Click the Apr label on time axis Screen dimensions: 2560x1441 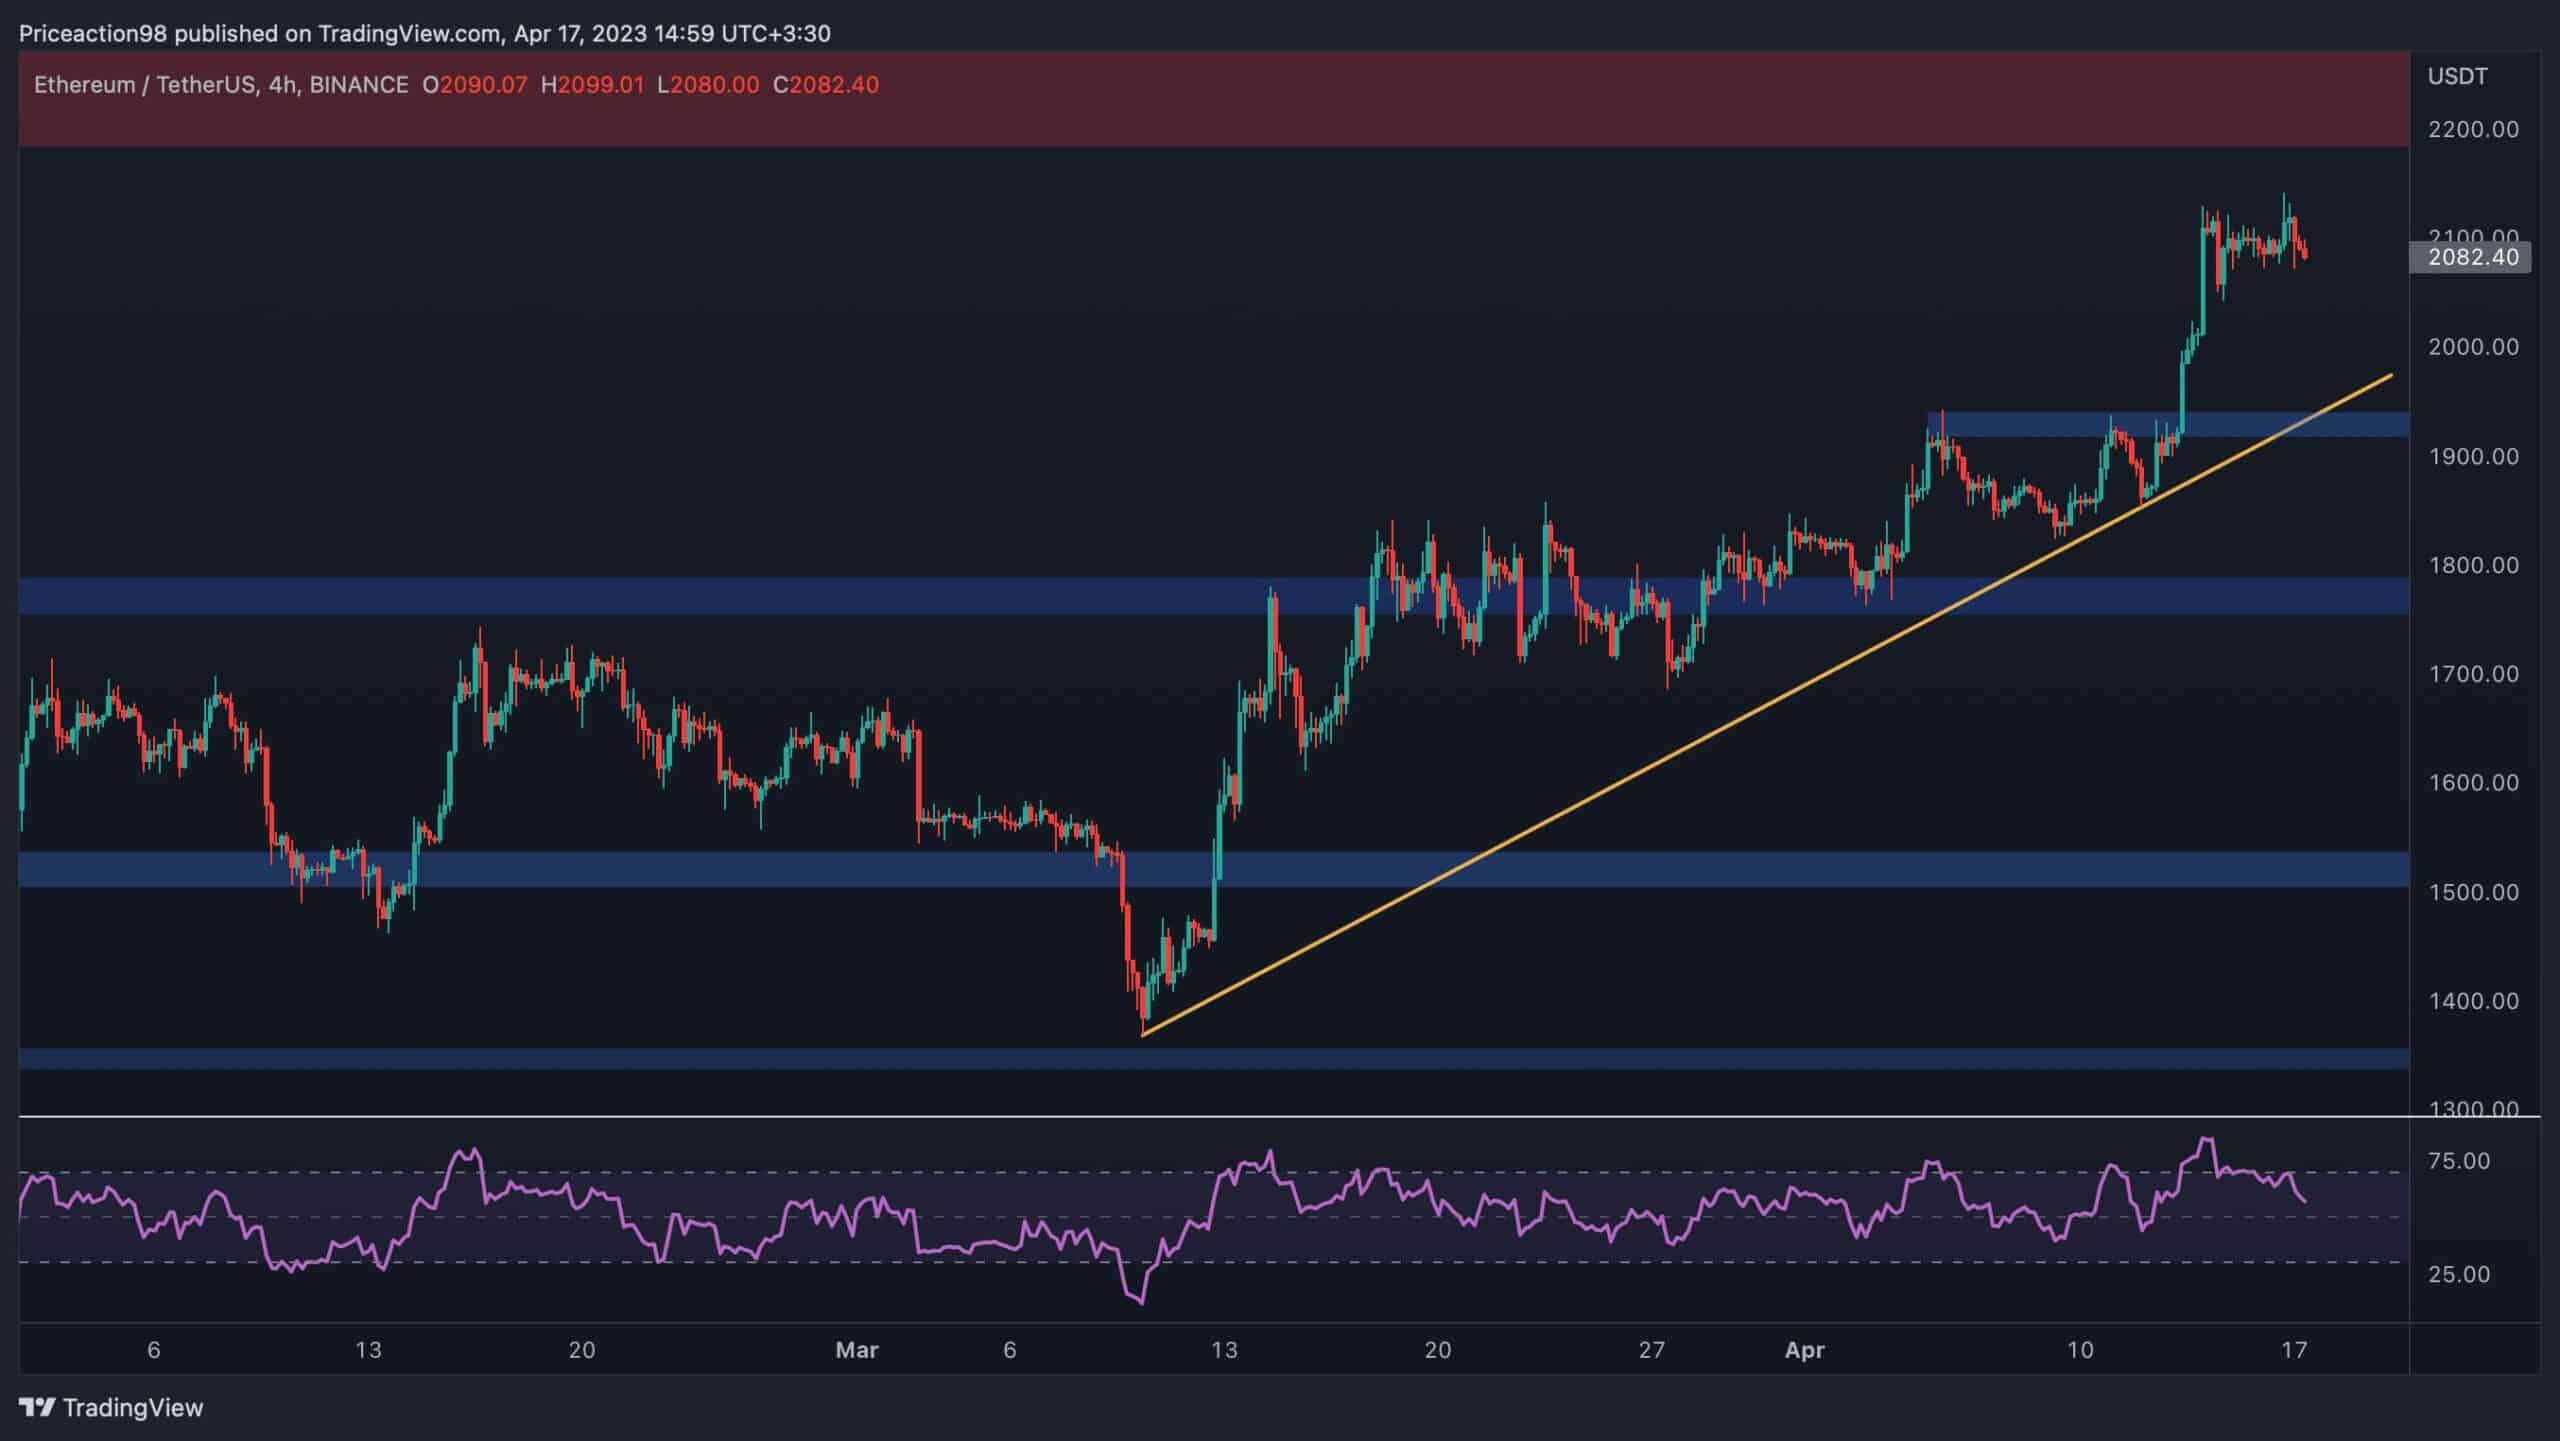tap(1804, 1350)
